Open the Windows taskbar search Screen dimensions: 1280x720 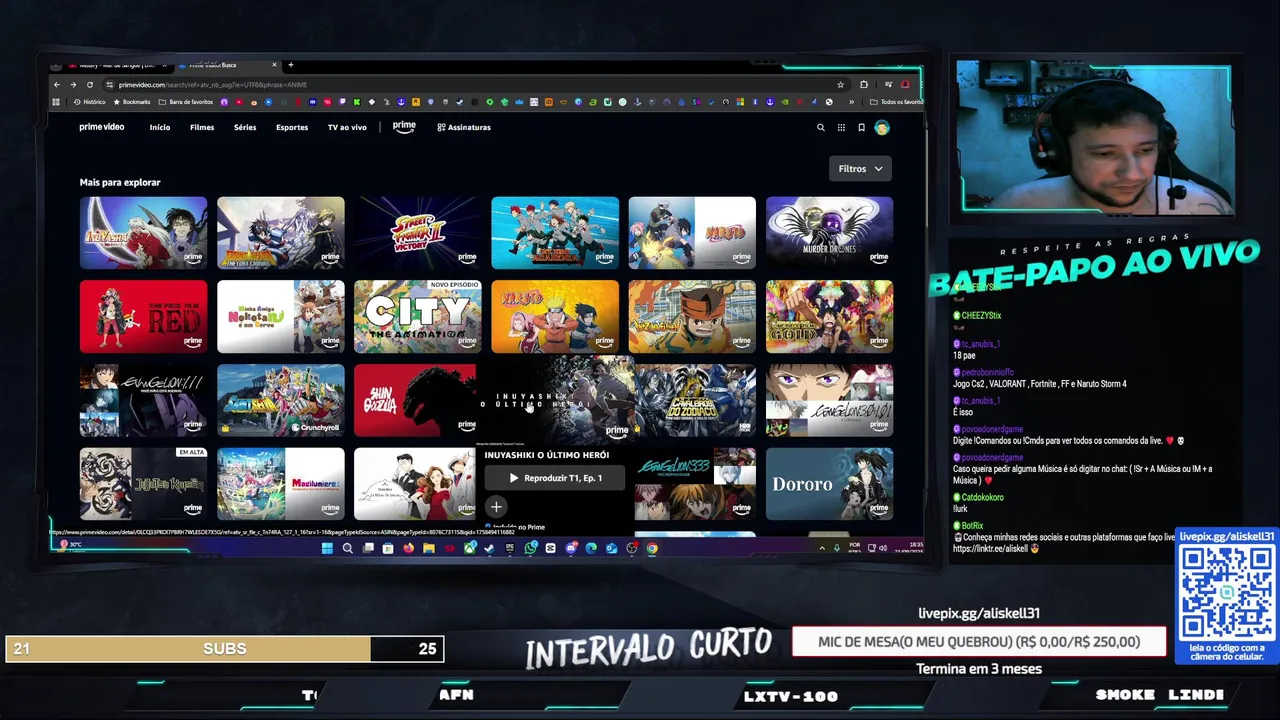347,548
